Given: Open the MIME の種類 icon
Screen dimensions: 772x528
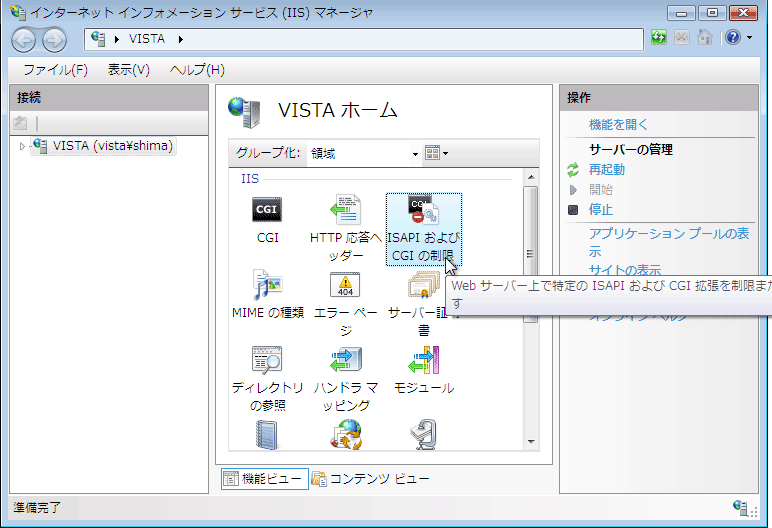Looking at the screenshot, I should pos(267,288).
